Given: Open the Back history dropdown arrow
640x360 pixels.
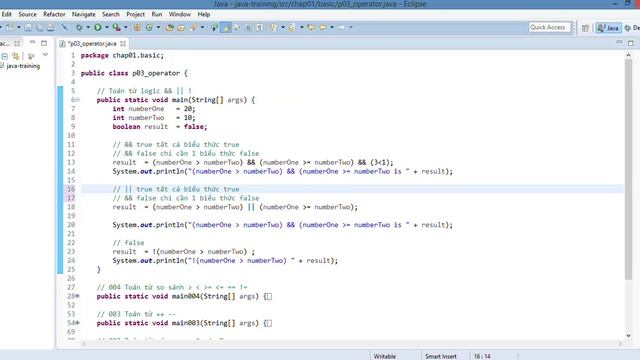Looking at the screenshot, I should (x=331, y=27).
